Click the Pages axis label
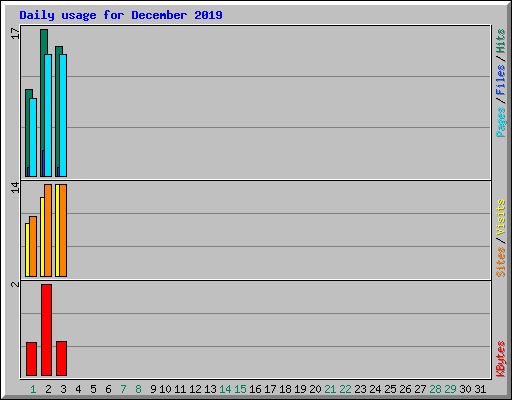The image size is (512, 400). 500,122
